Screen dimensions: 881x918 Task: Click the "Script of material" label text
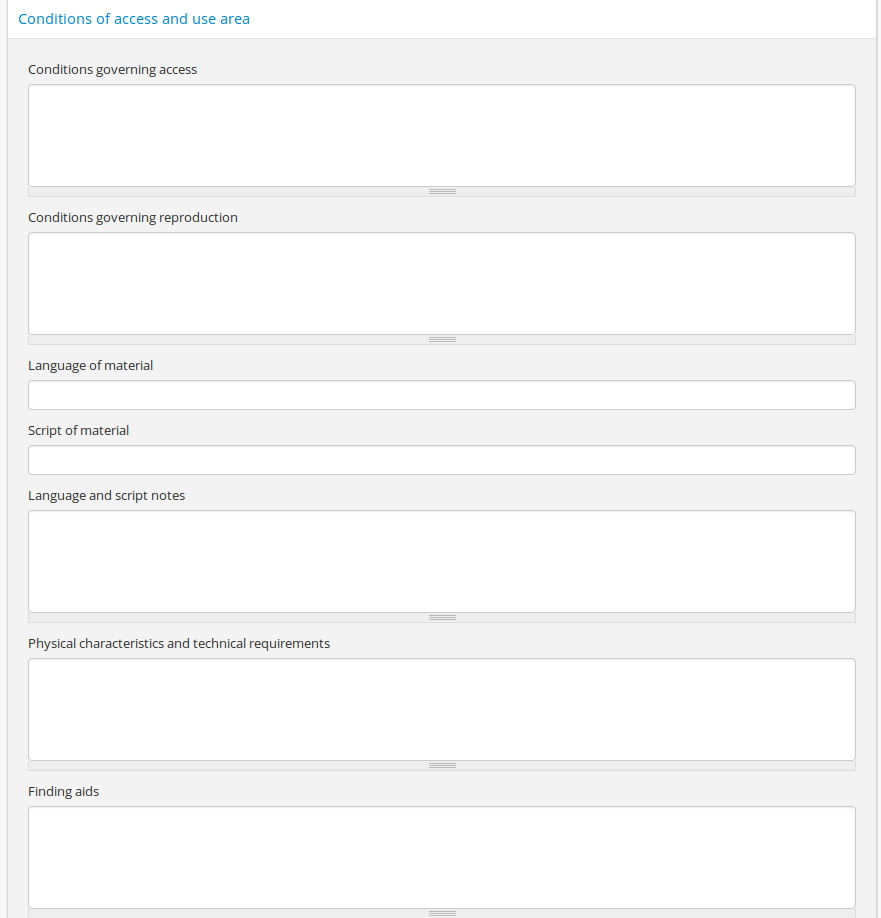click(x=78, y=431)
